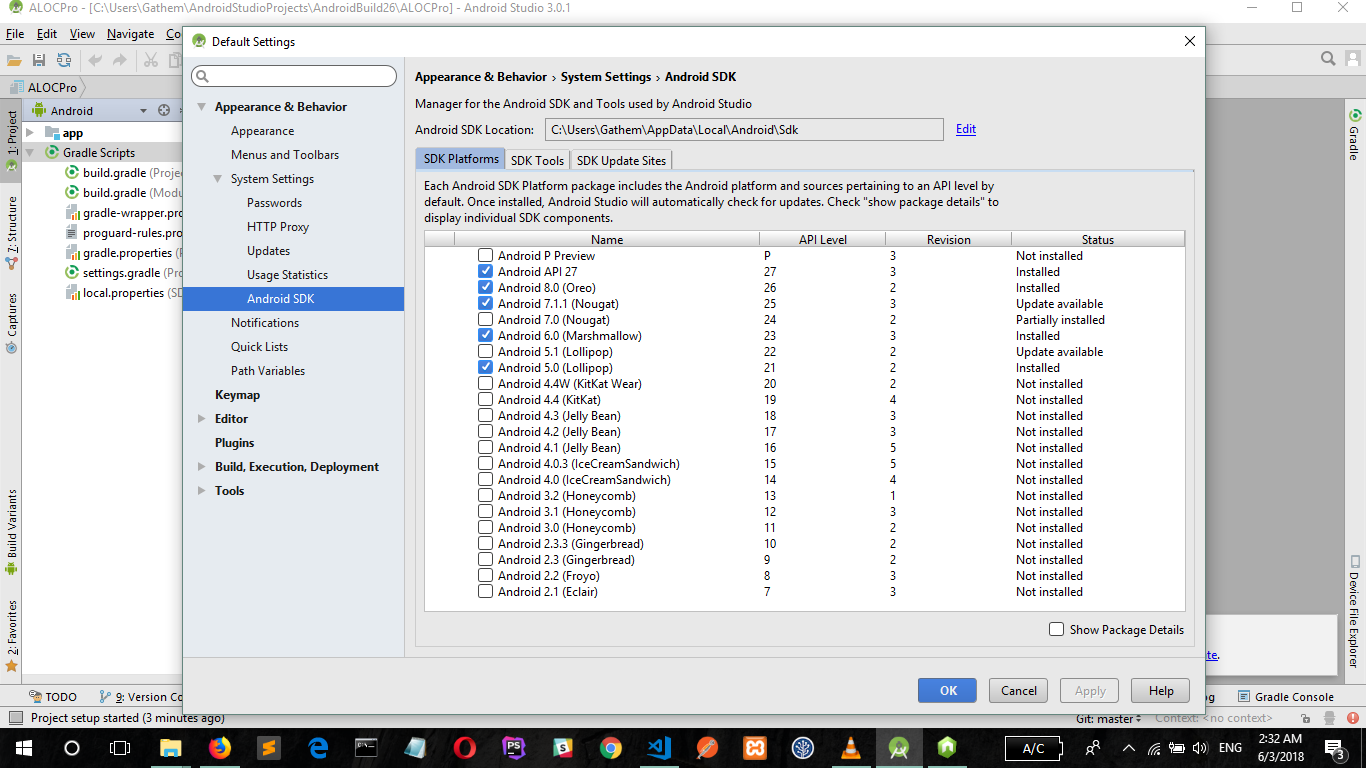Uncheck the Android 7.1.1 (Nougat) checkbox

pyautogui.click(x=485, y=304)
